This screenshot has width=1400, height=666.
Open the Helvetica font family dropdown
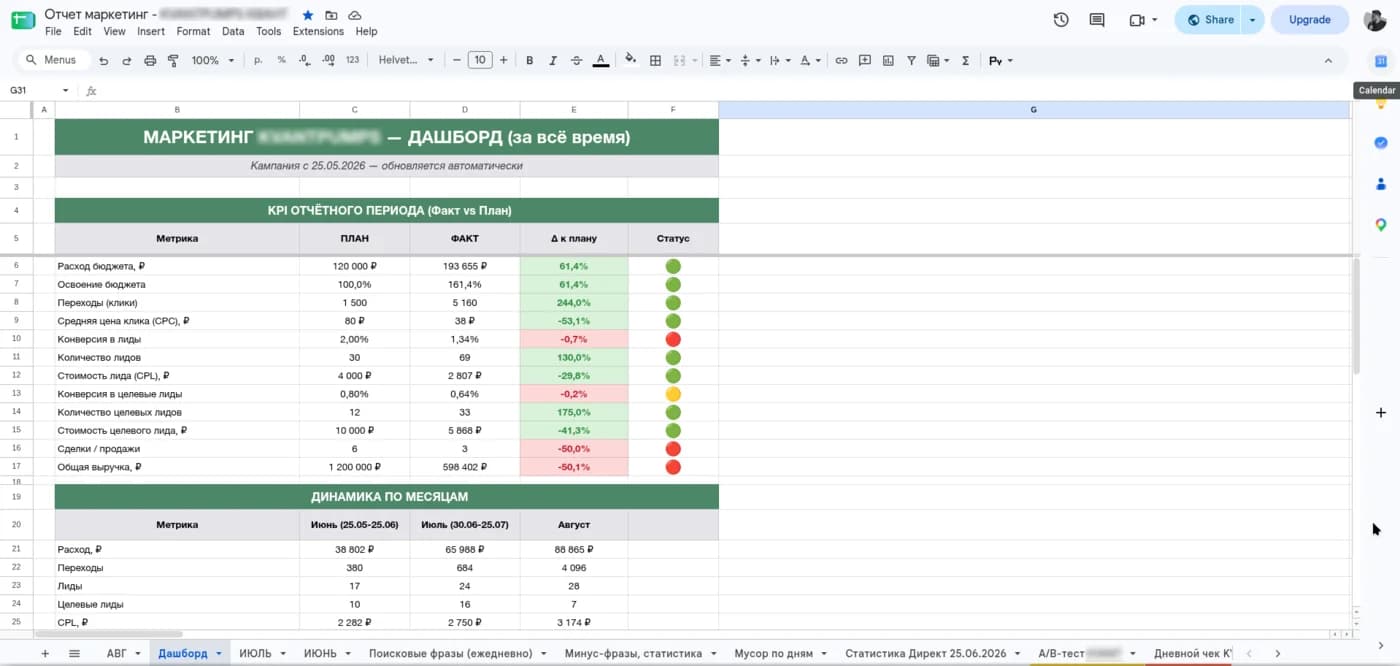(x=406, y=61)
